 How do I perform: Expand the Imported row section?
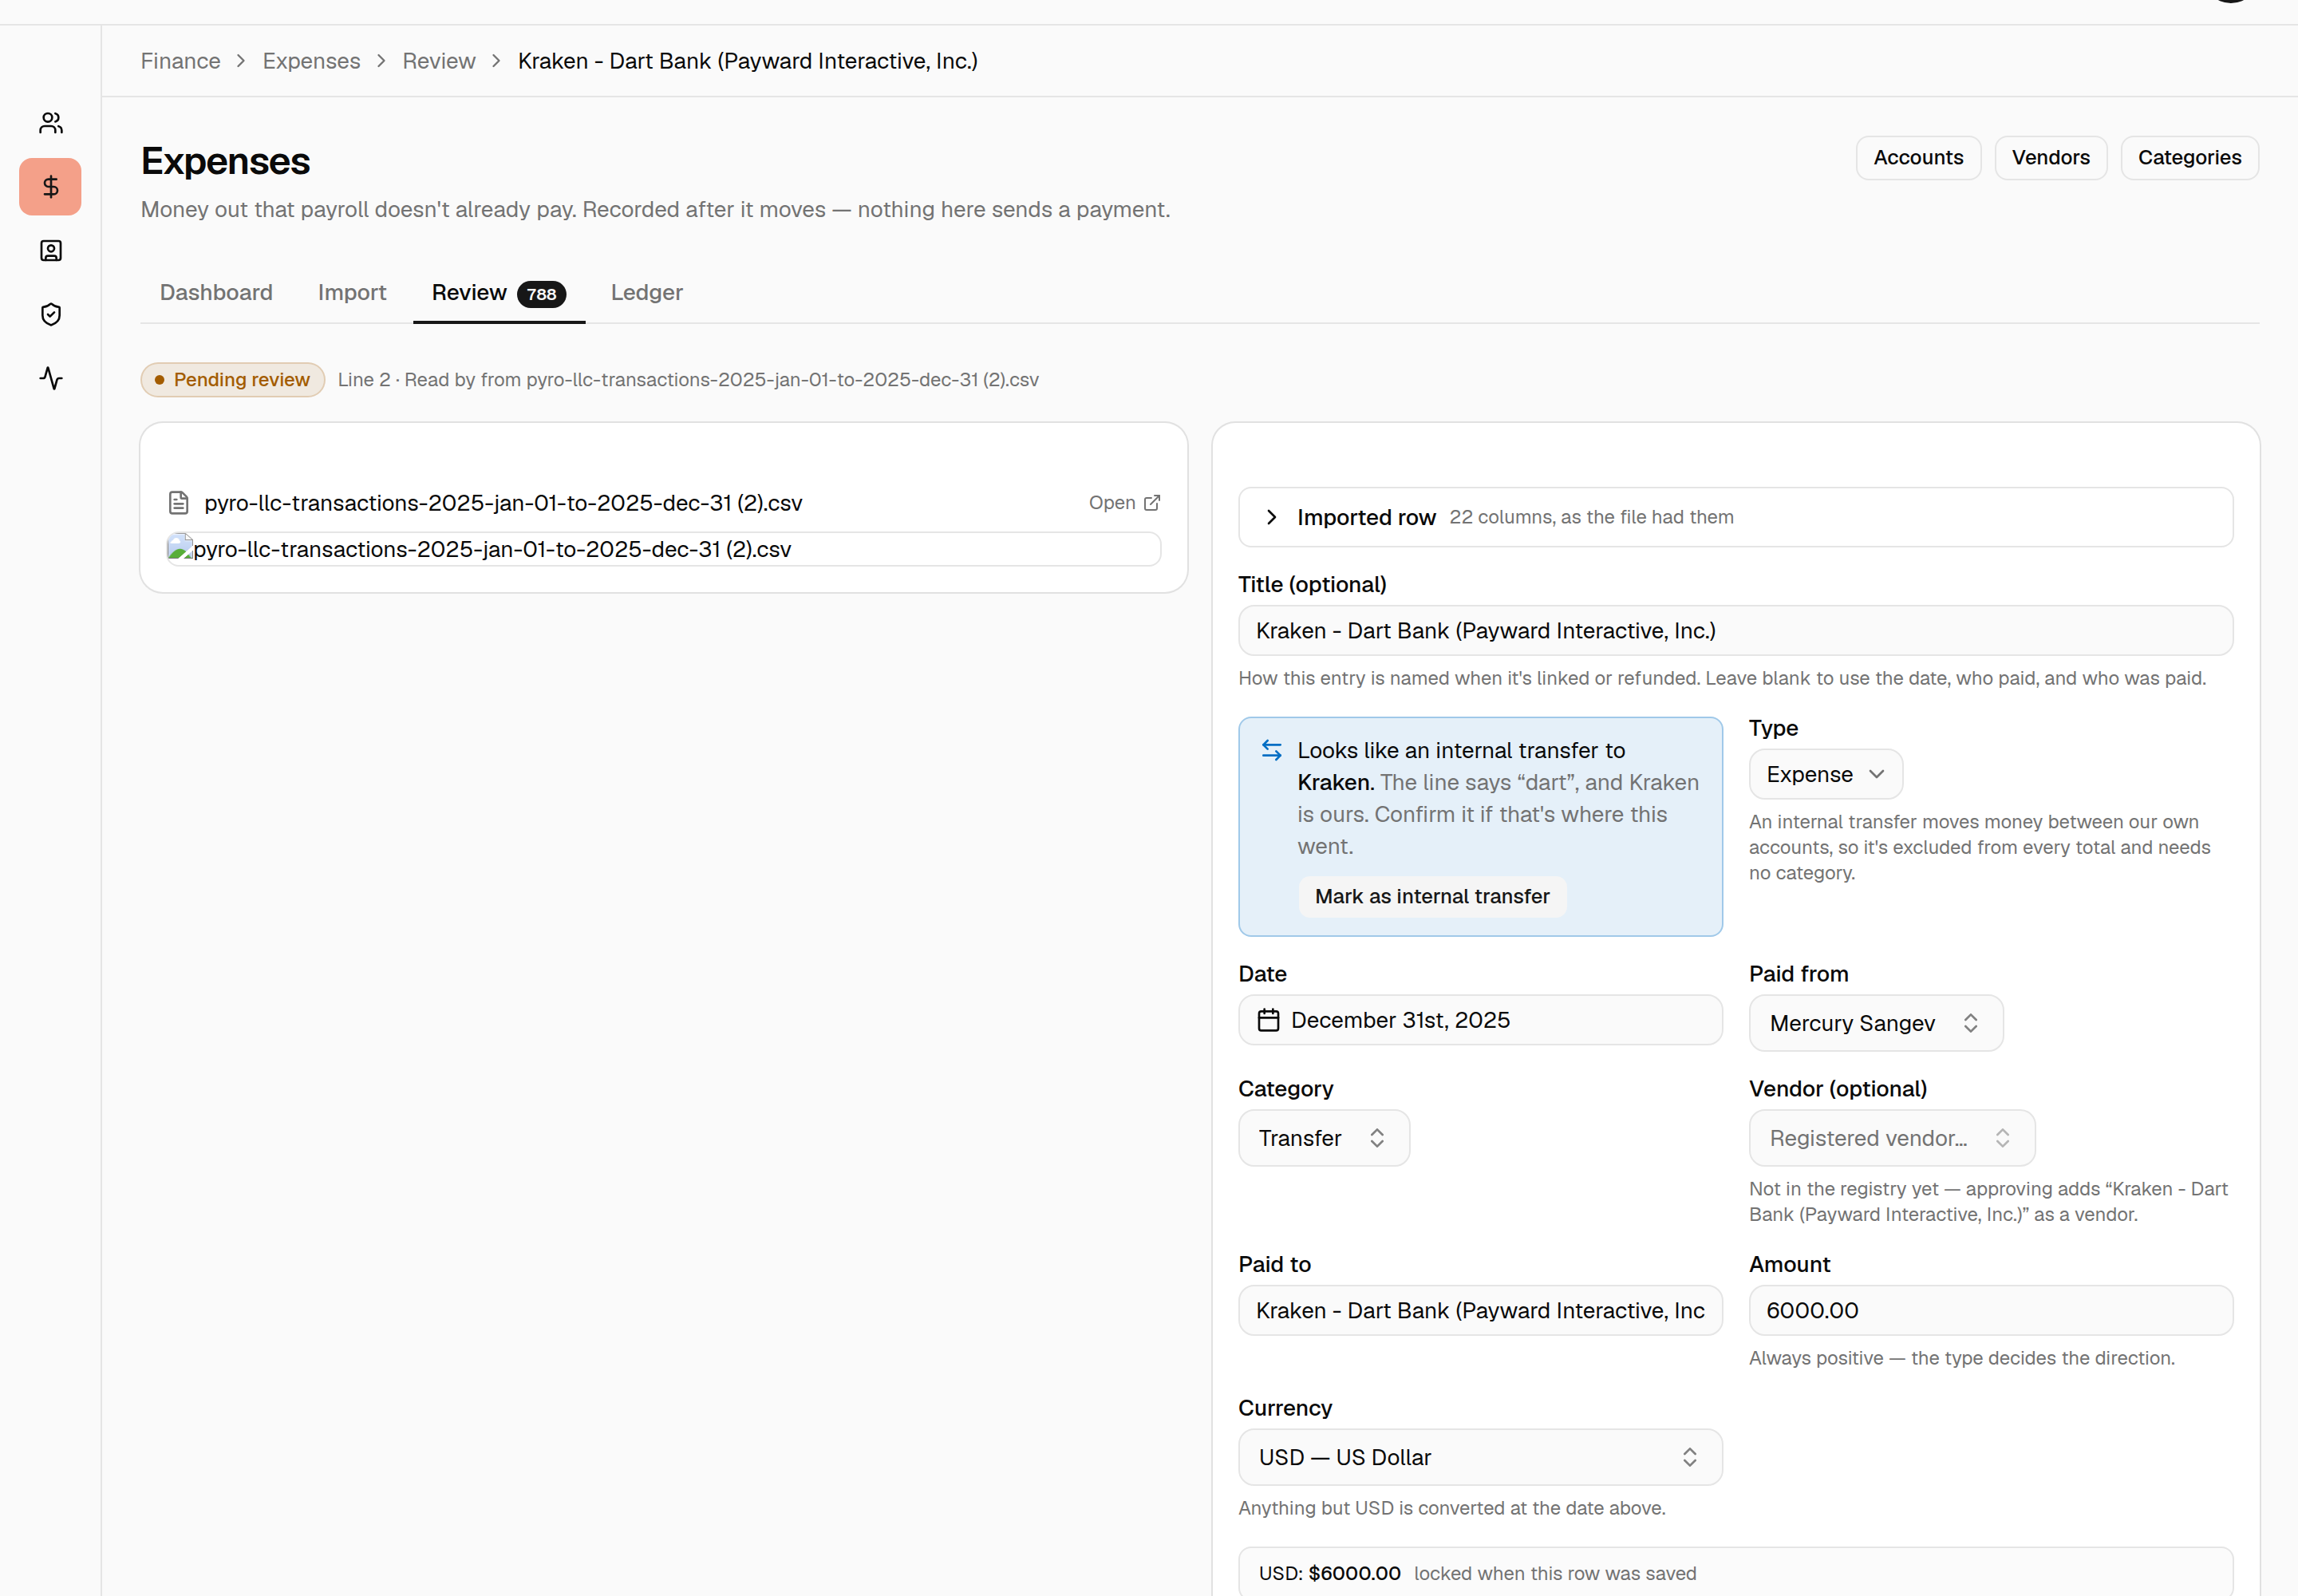(x=1735, y=517)
